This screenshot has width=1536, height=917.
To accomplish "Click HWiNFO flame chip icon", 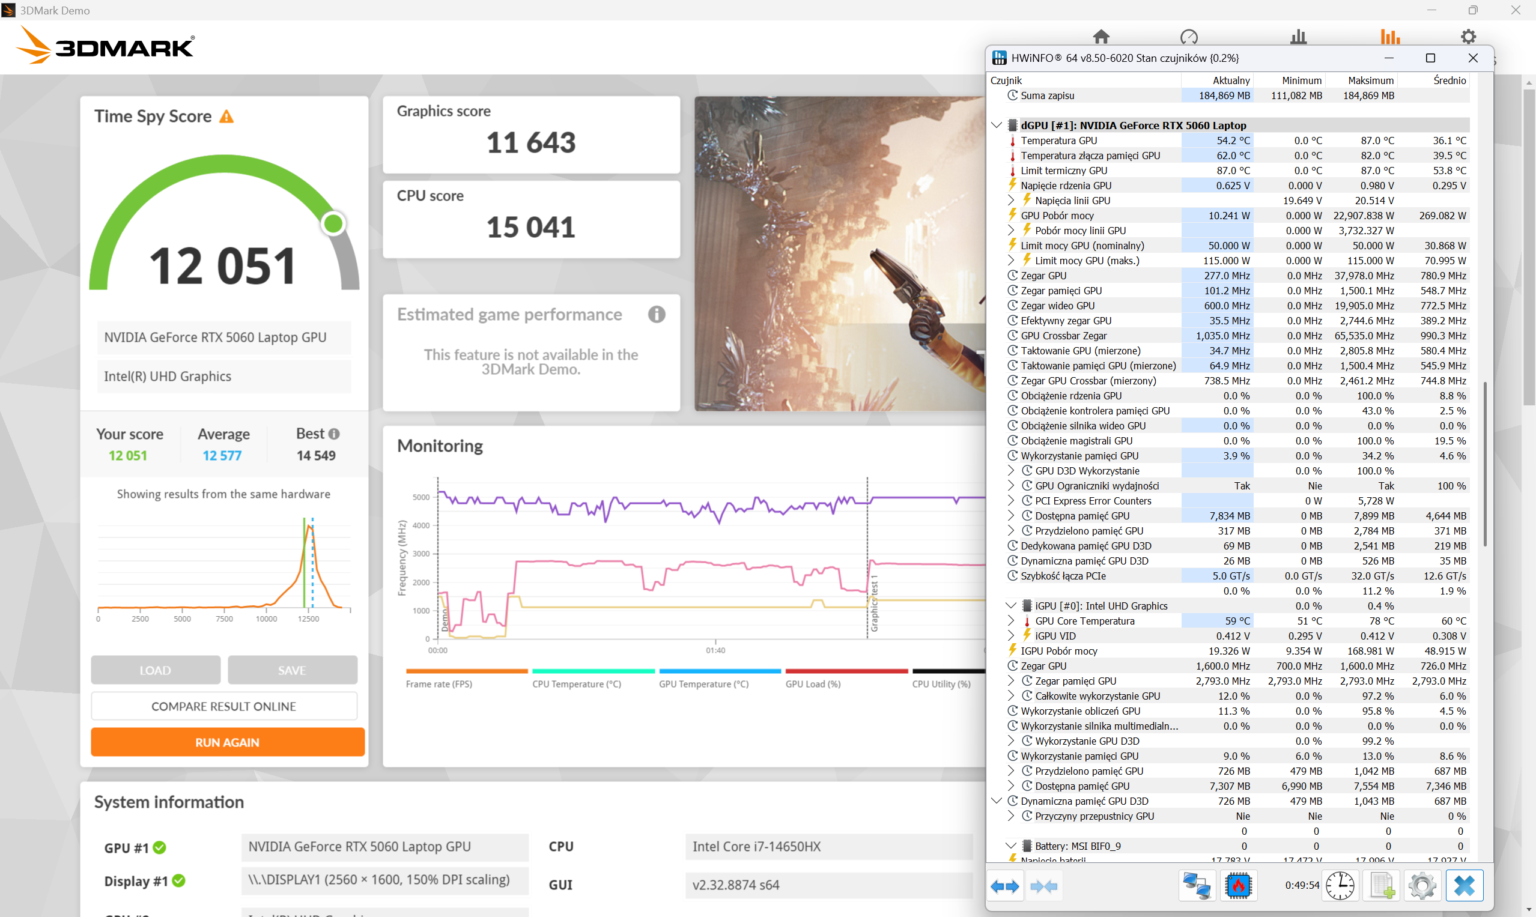I will pyautogui.click(x=1238, y=886).
